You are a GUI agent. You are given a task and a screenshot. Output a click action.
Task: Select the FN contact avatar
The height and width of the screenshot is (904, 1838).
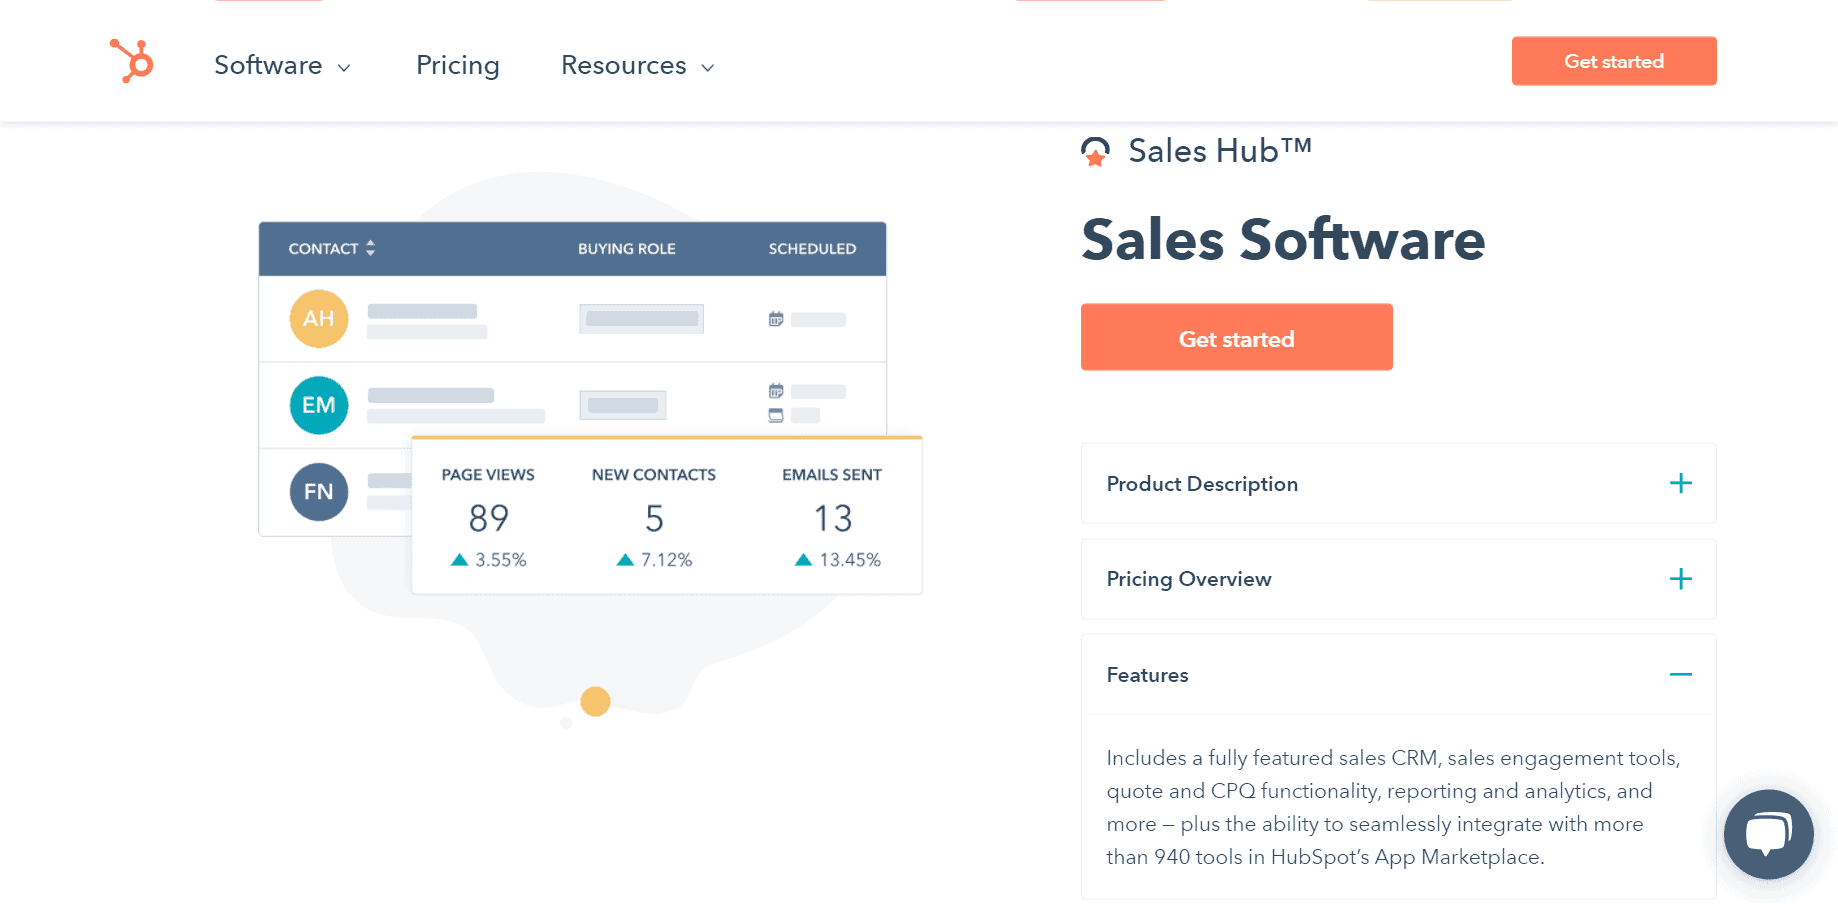click(x=318, y=491)
